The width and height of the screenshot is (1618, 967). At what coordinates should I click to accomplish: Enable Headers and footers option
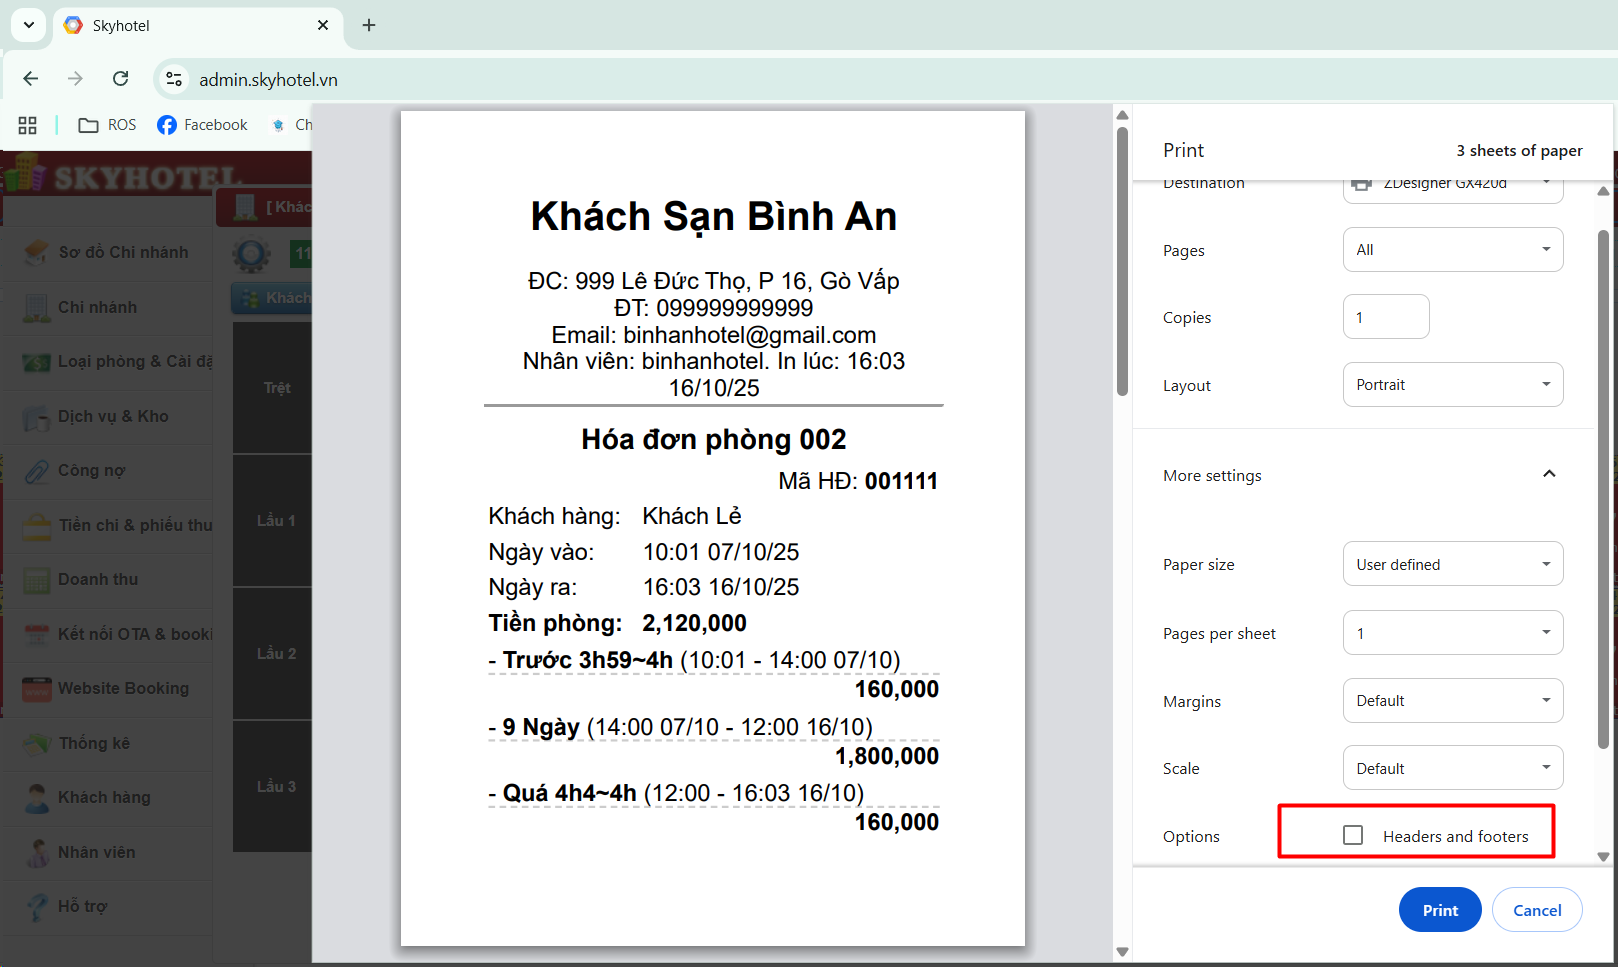[1353, 834]
